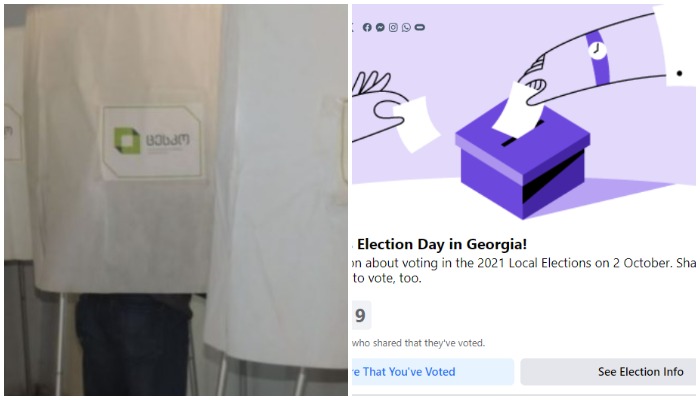Click the right white booth curtain

click(275, 200)
